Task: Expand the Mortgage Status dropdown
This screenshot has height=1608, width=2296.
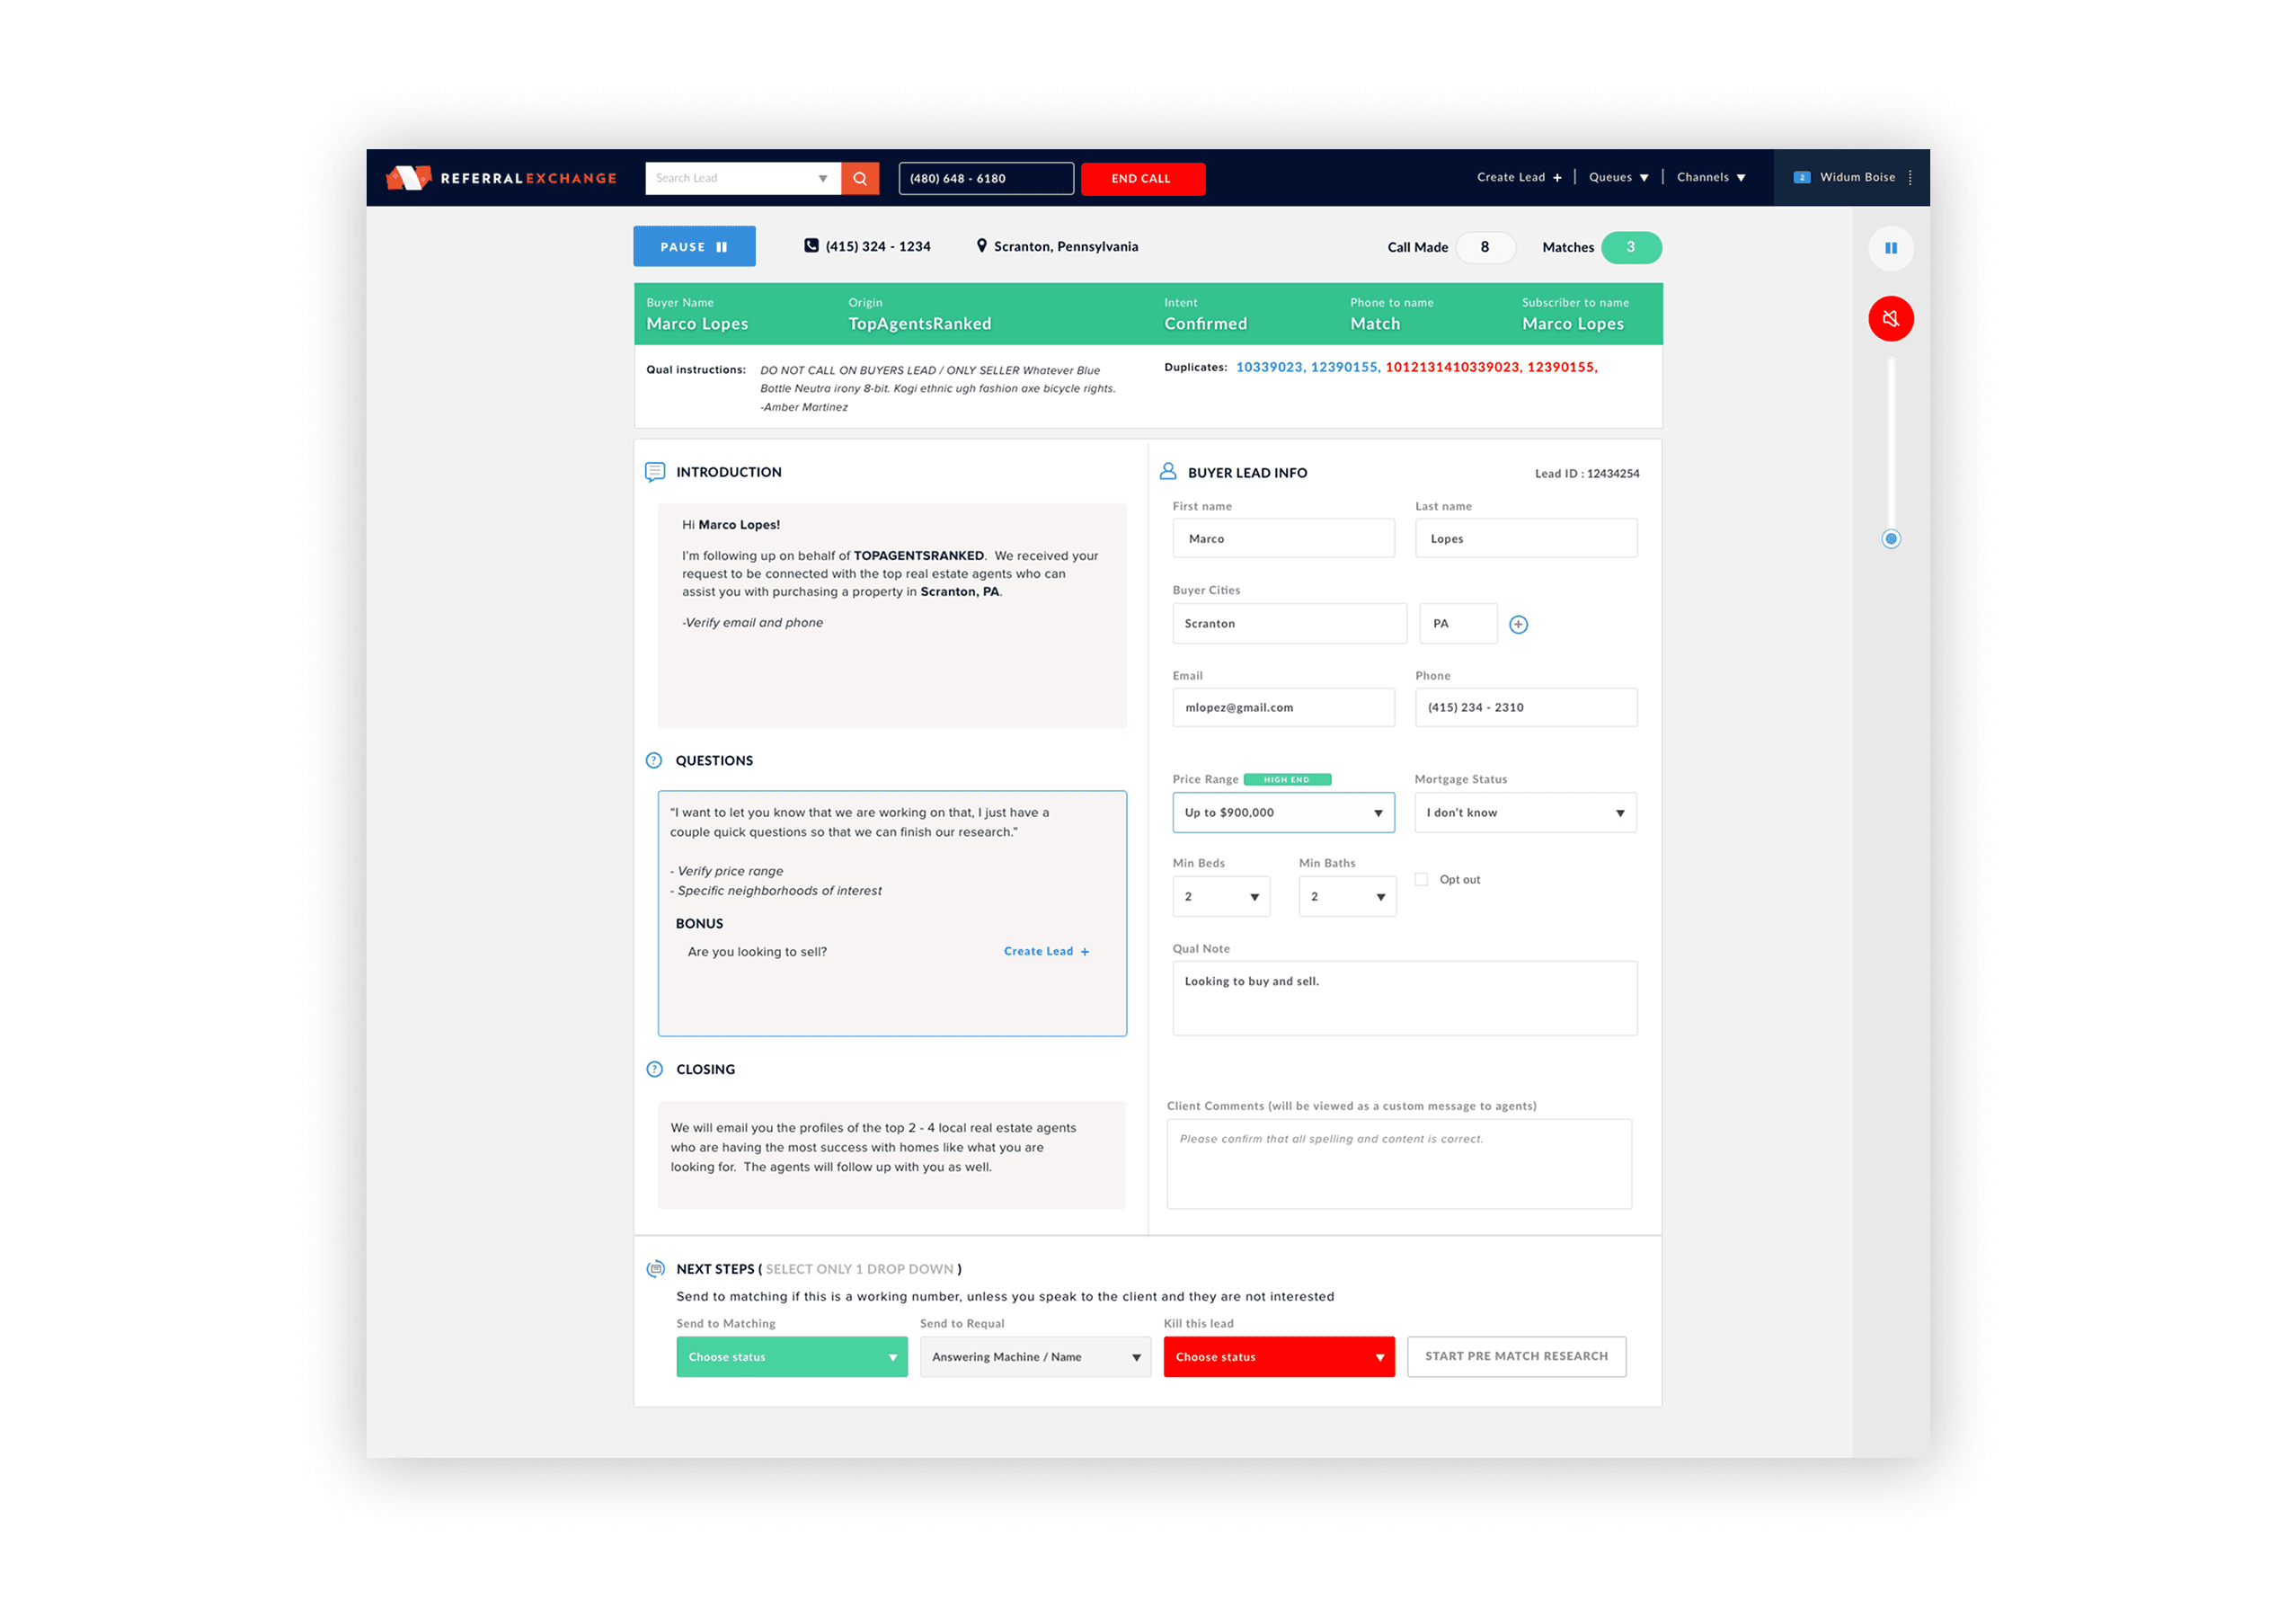Action: click(x=1525, y=813)
